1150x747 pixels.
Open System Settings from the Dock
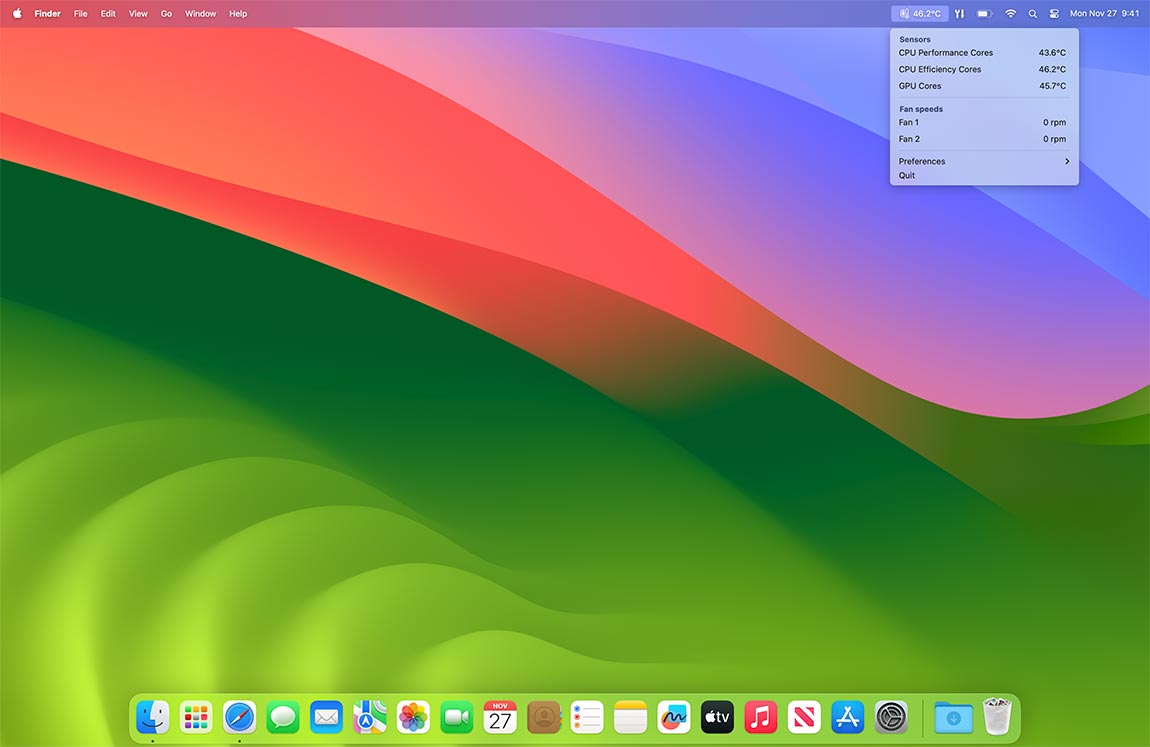(890, 717)
